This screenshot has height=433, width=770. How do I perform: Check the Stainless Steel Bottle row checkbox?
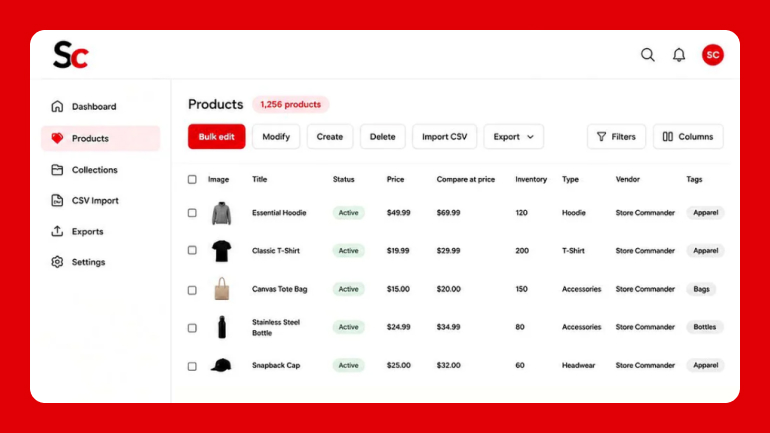192,327
